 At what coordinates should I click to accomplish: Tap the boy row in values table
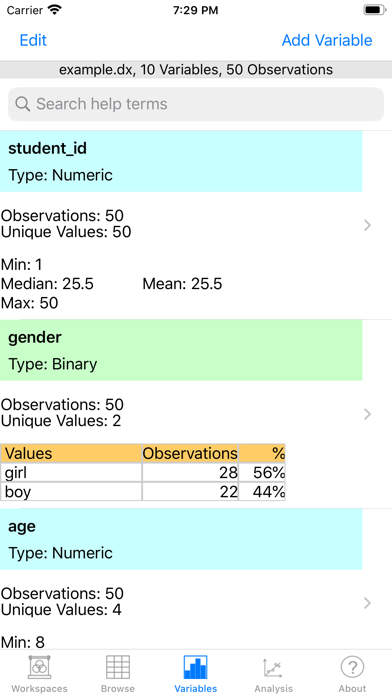(143, 492)
